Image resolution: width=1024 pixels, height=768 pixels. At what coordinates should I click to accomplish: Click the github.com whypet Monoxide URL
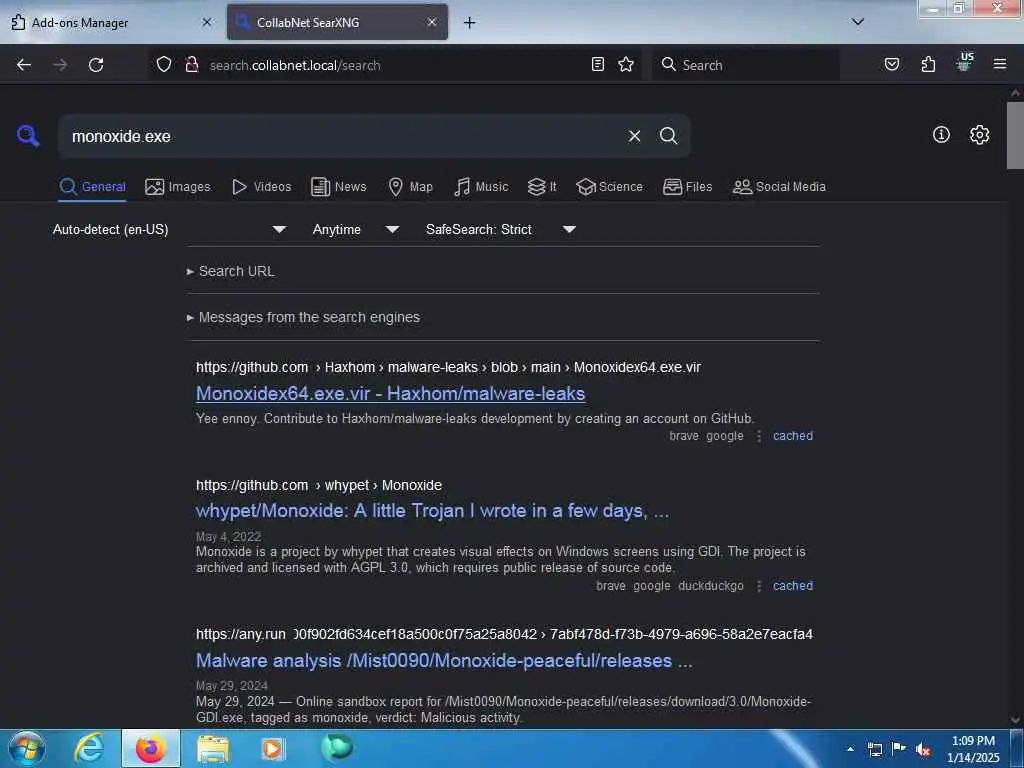click(319, 485)
